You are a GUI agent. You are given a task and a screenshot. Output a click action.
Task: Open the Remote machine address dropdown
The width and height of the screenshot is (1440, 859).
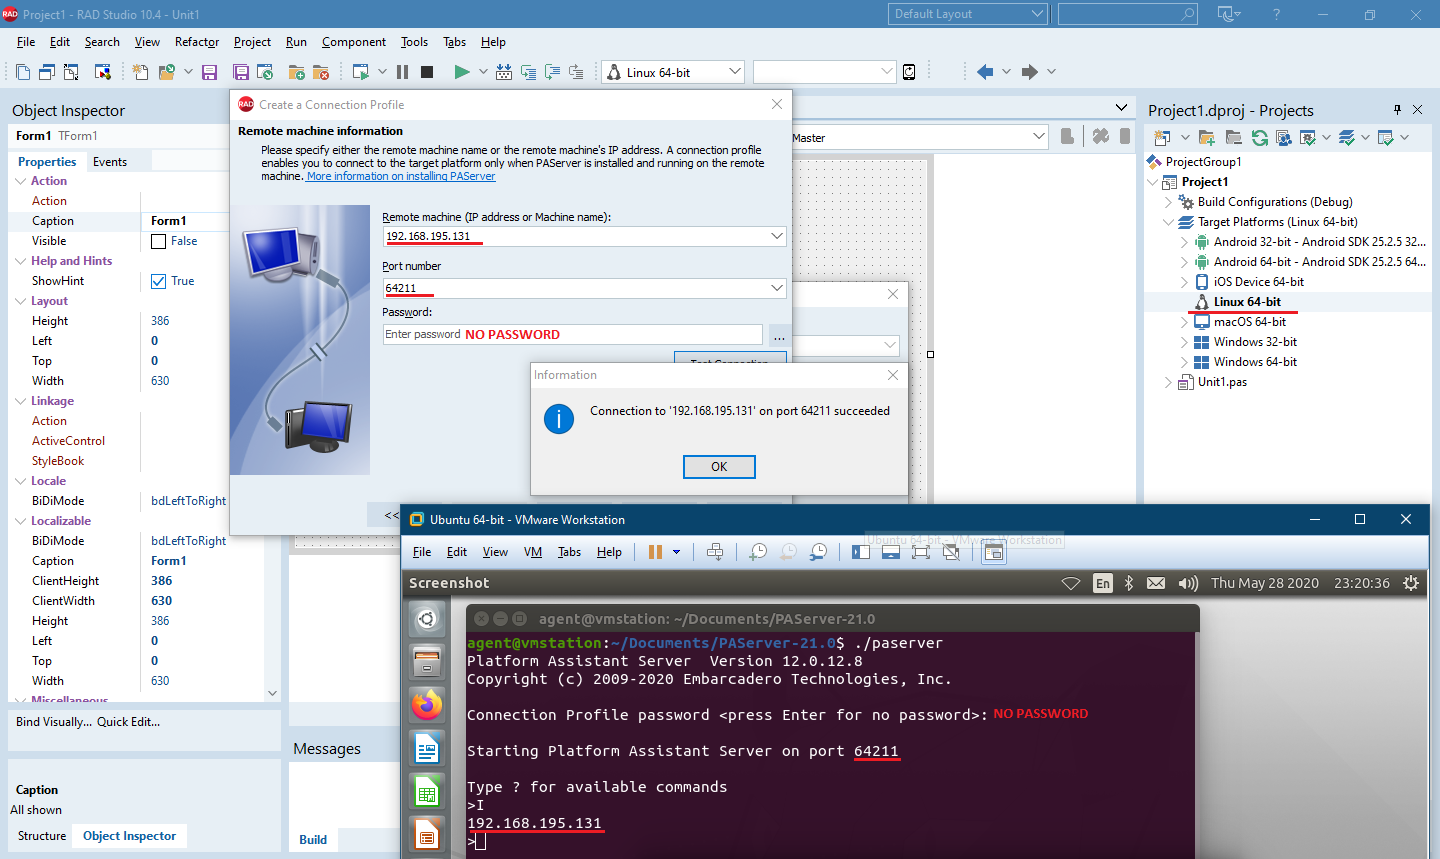coord(776,236)
